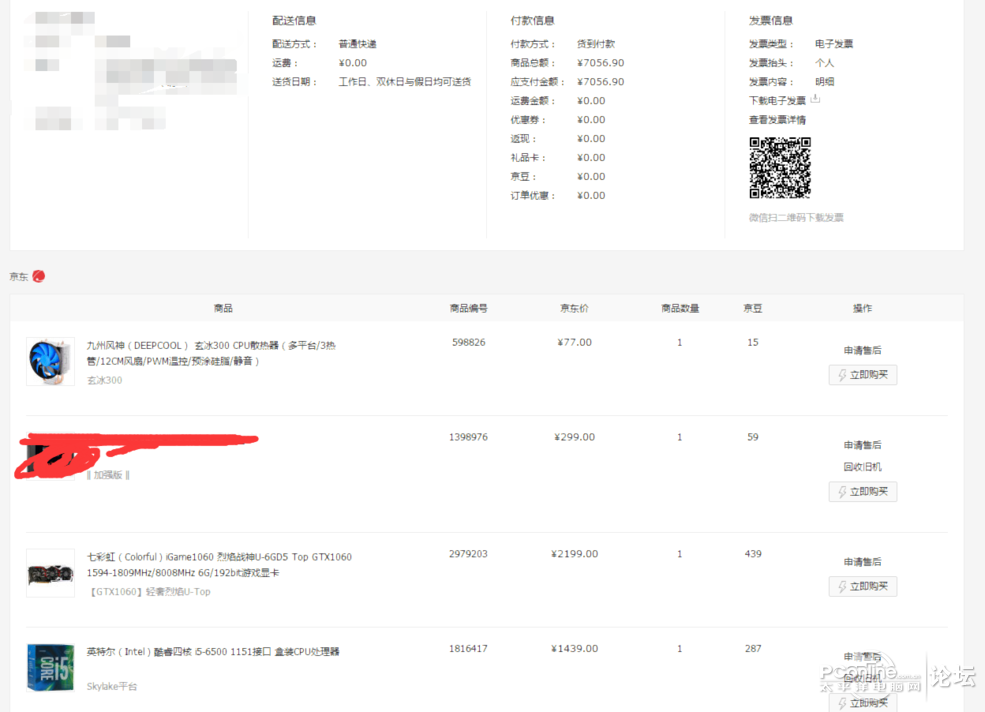The width and height of the screenshot is (985, 712).
Task: Click the invoice QR code
Action: pyautogui.click(x=780, y=168)
